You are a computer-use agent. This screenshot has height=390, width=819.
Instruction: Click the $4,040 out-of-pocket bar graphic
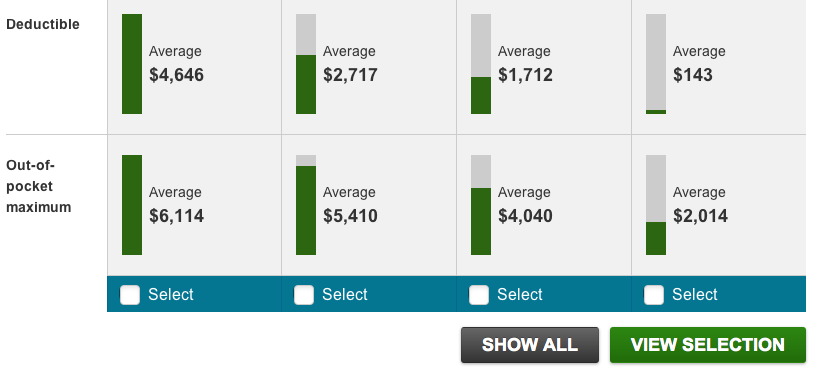pyautogui.click(x=481, y=205)
